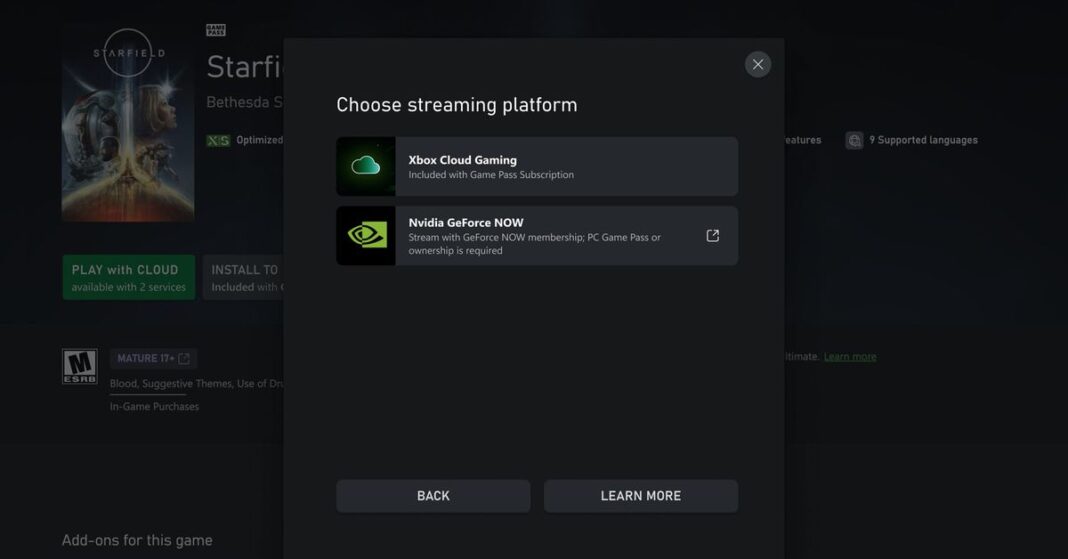The height and width of the screenshot is (559, 1068).
Task: Click the ESRB Mature rating icon
Action: coord(79,367)
